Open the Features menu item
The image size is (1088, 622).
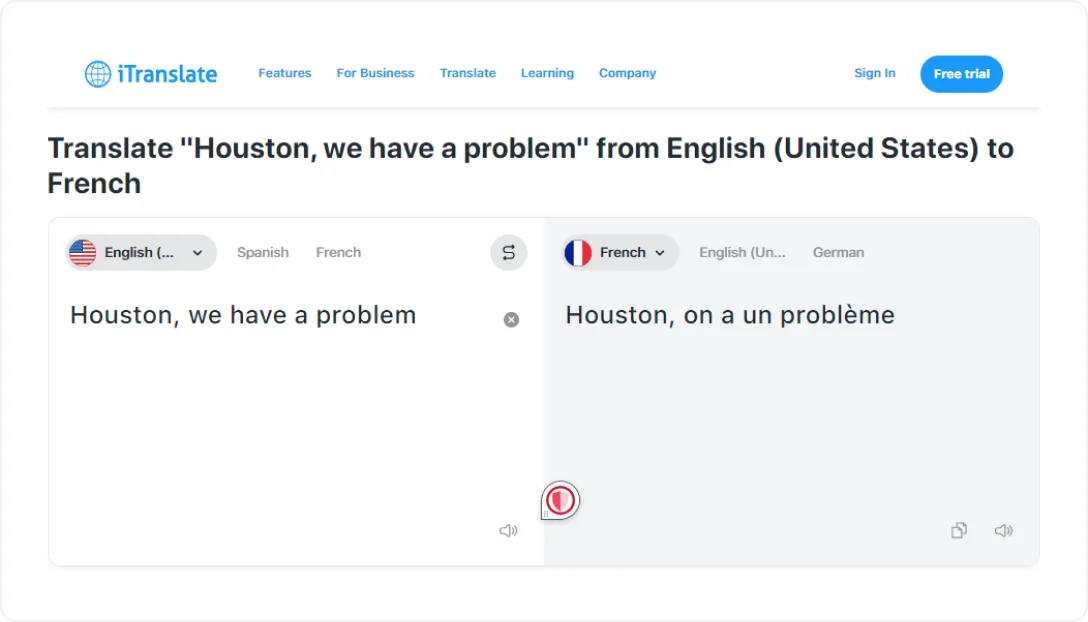pyautogui.click(x=285, y=73)
